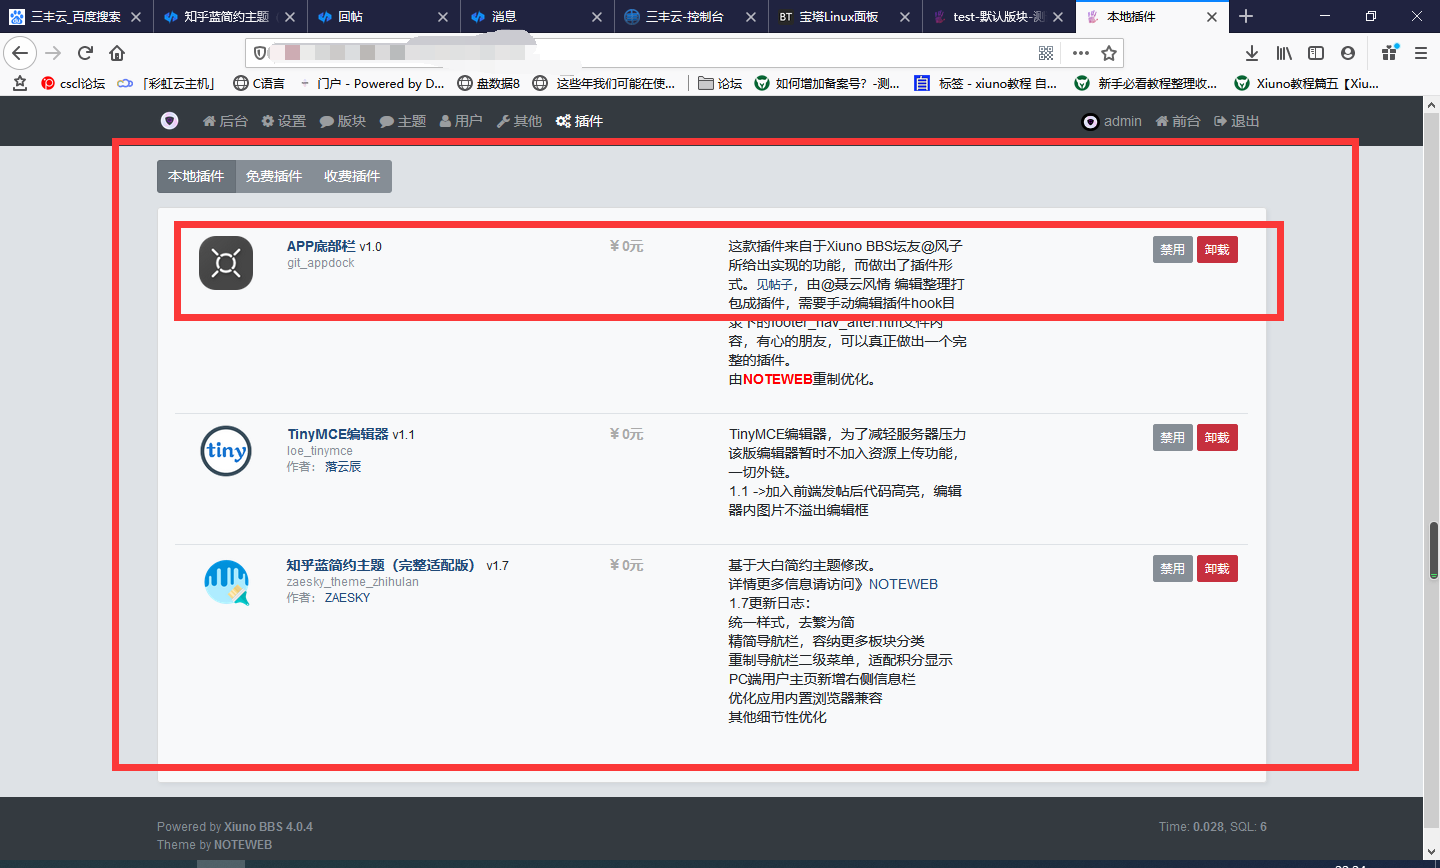Viewport: 1440px width, 868px height.
Task: Open a new browser tab
Action: point(1246,16)
